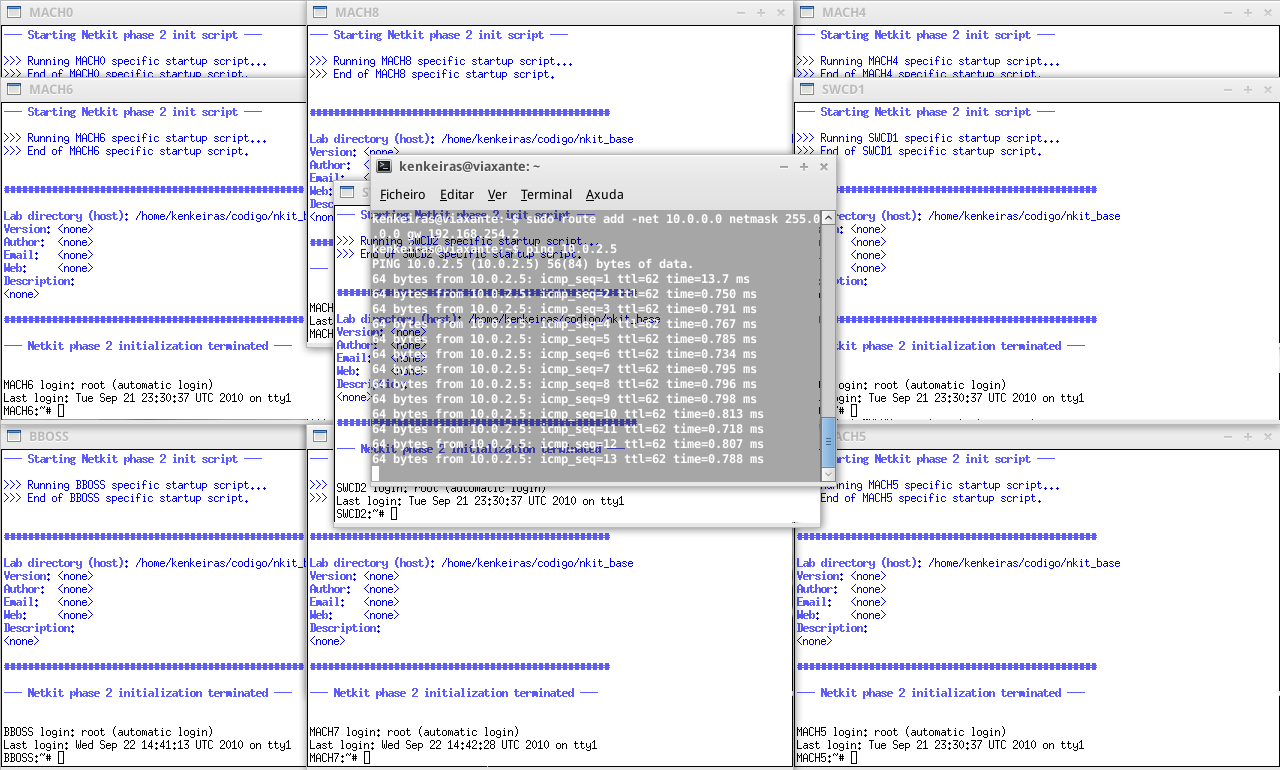Click 'Last login: Wed Sep 22 14:41:13' line

point(147,745)
